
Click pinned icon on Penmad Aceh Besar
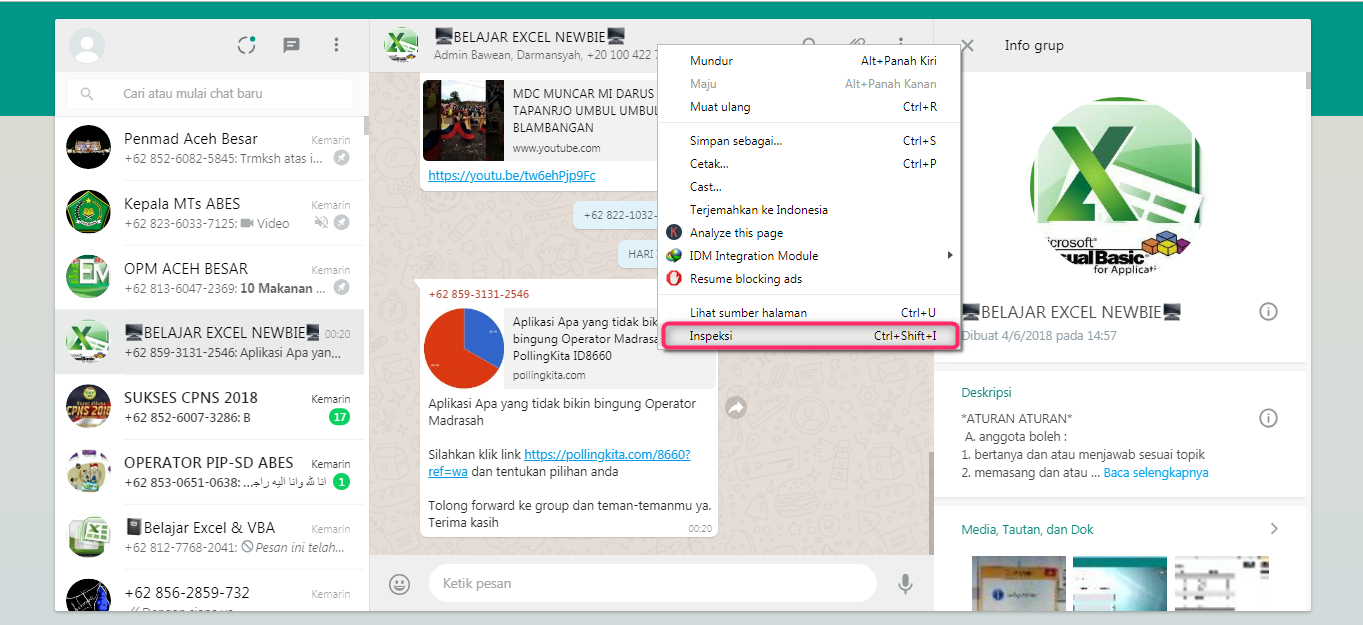point(341,158)
